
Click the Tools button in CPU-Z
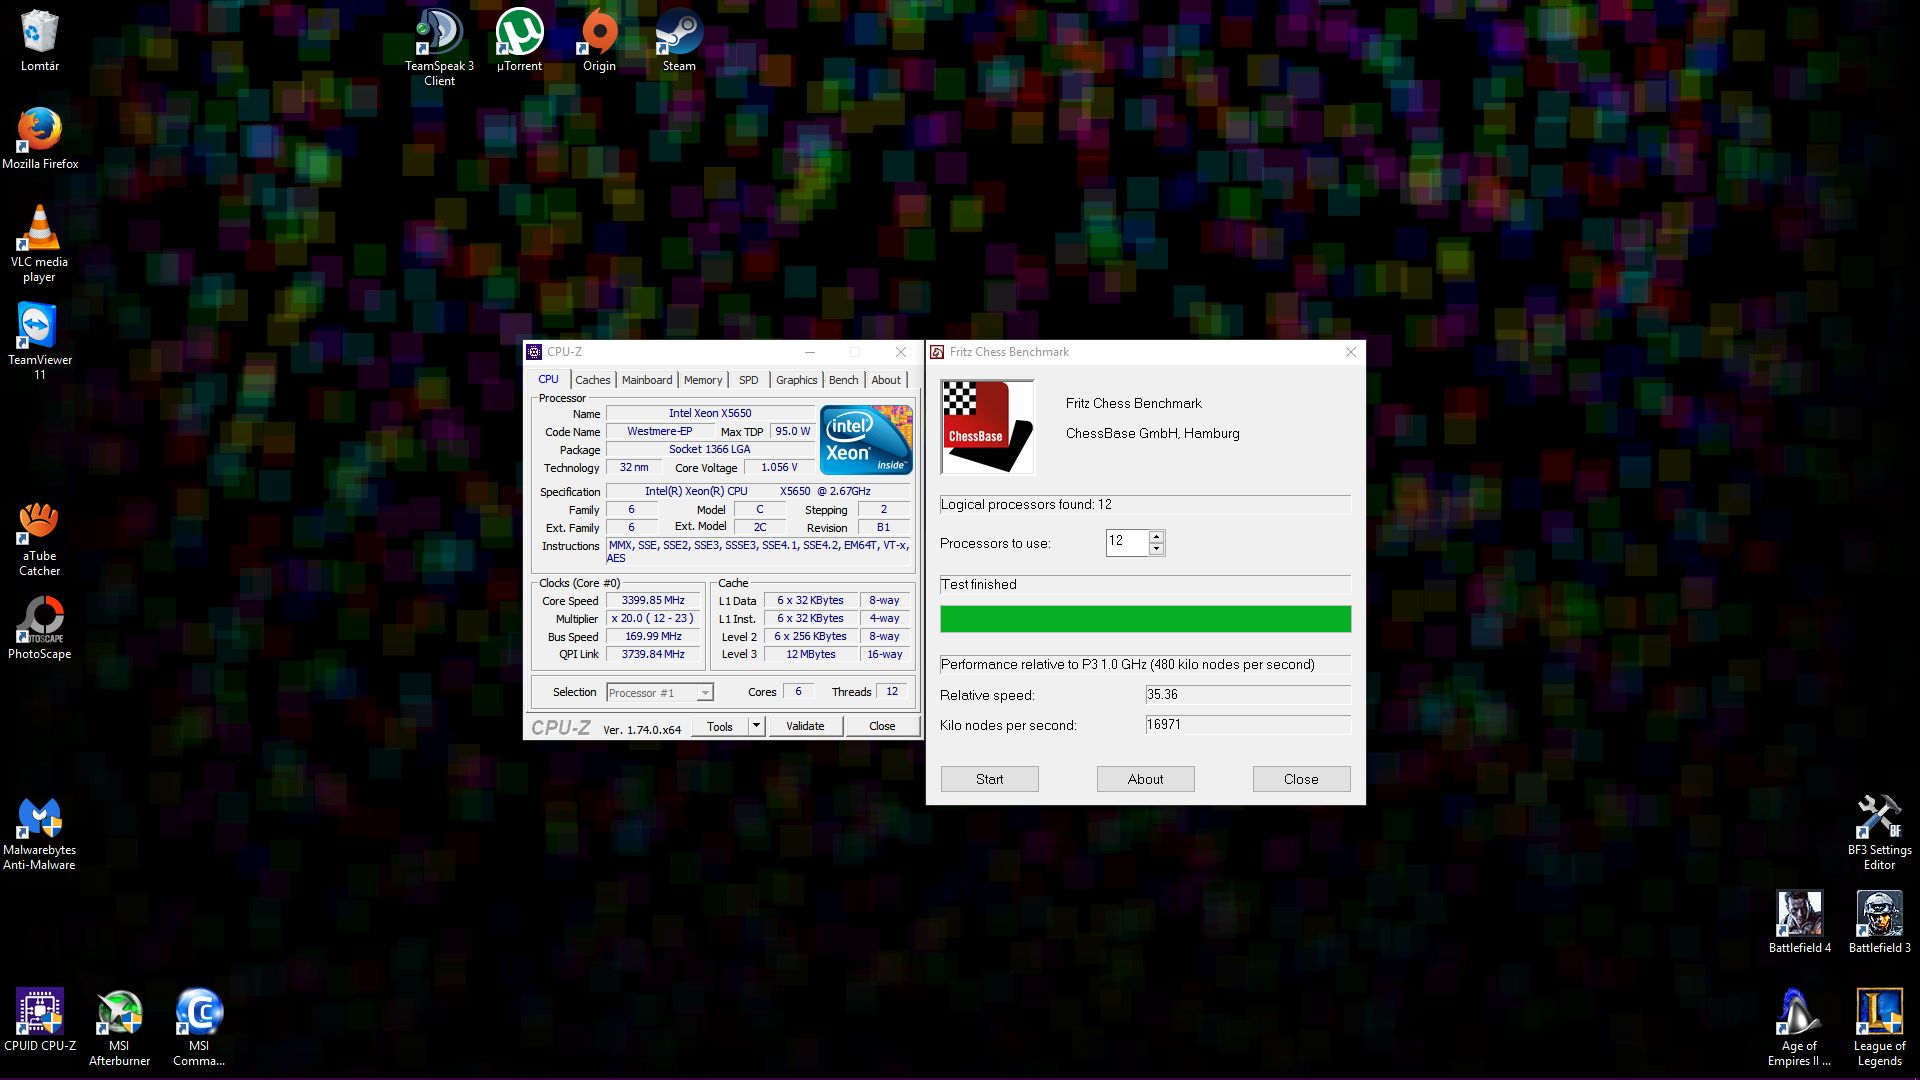tap(720, 726)
